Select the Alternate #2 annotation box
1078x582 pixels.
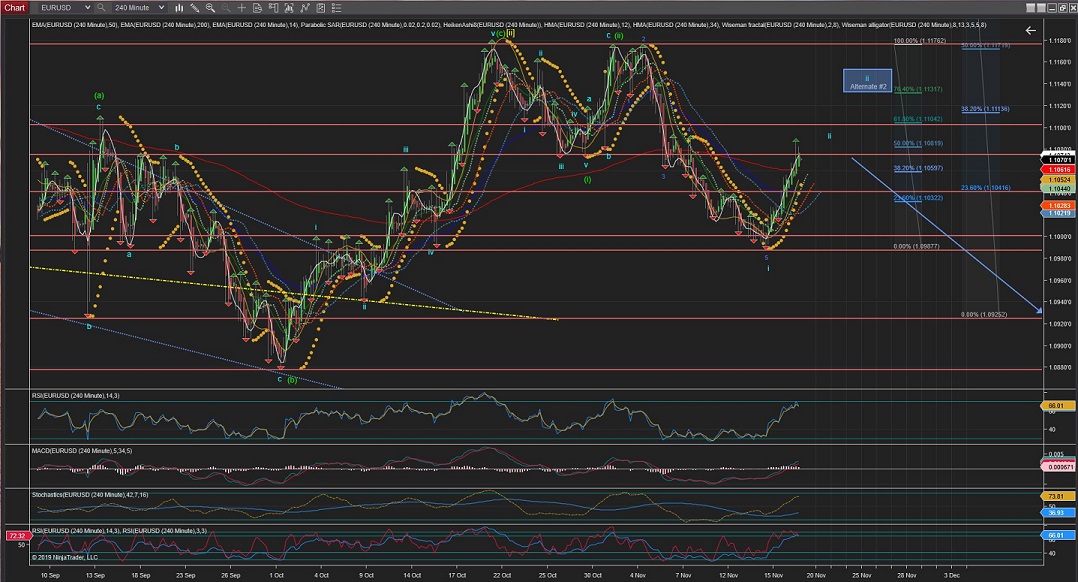point(867,81)
